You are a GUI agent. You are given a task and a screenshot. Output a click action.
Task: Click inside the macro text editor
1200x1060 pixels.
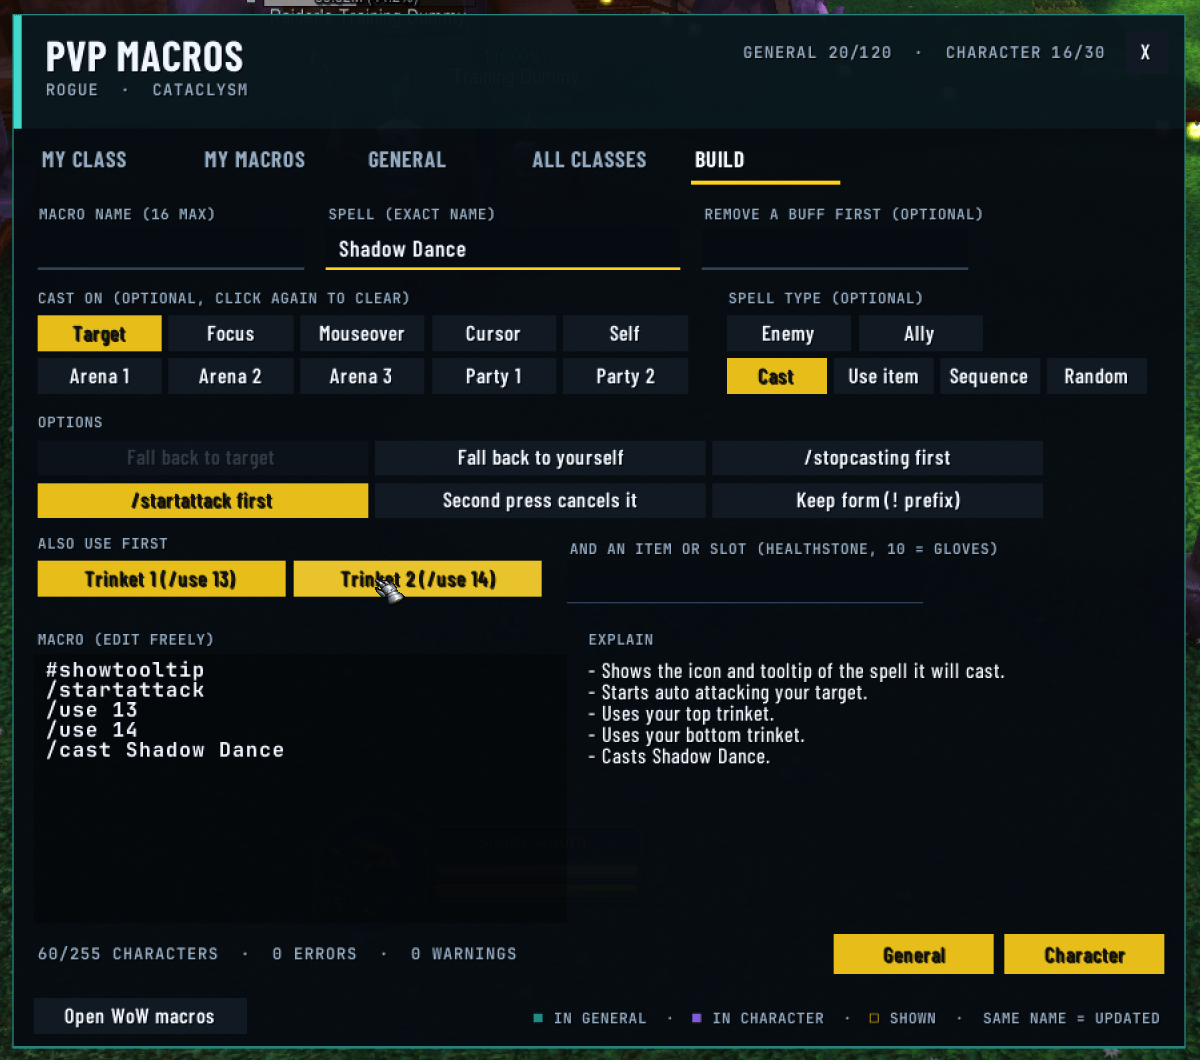(x=300, y=790)
